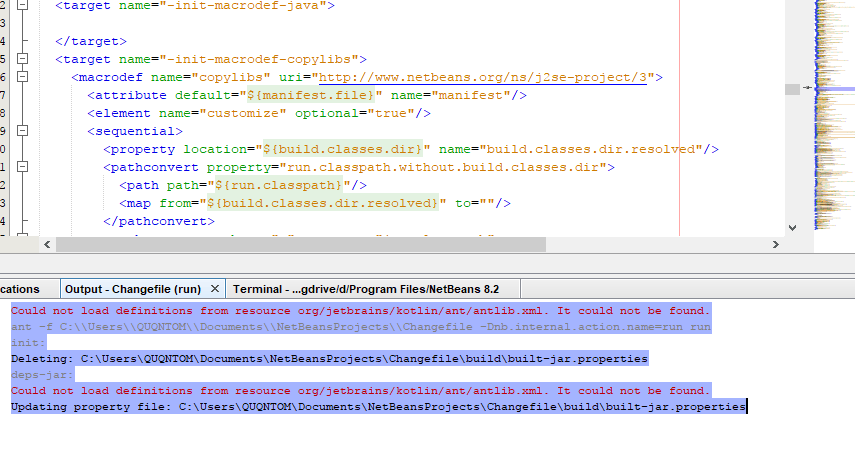
Task: Collapse the pathconvert element fold
Action: tap(22, 166)
